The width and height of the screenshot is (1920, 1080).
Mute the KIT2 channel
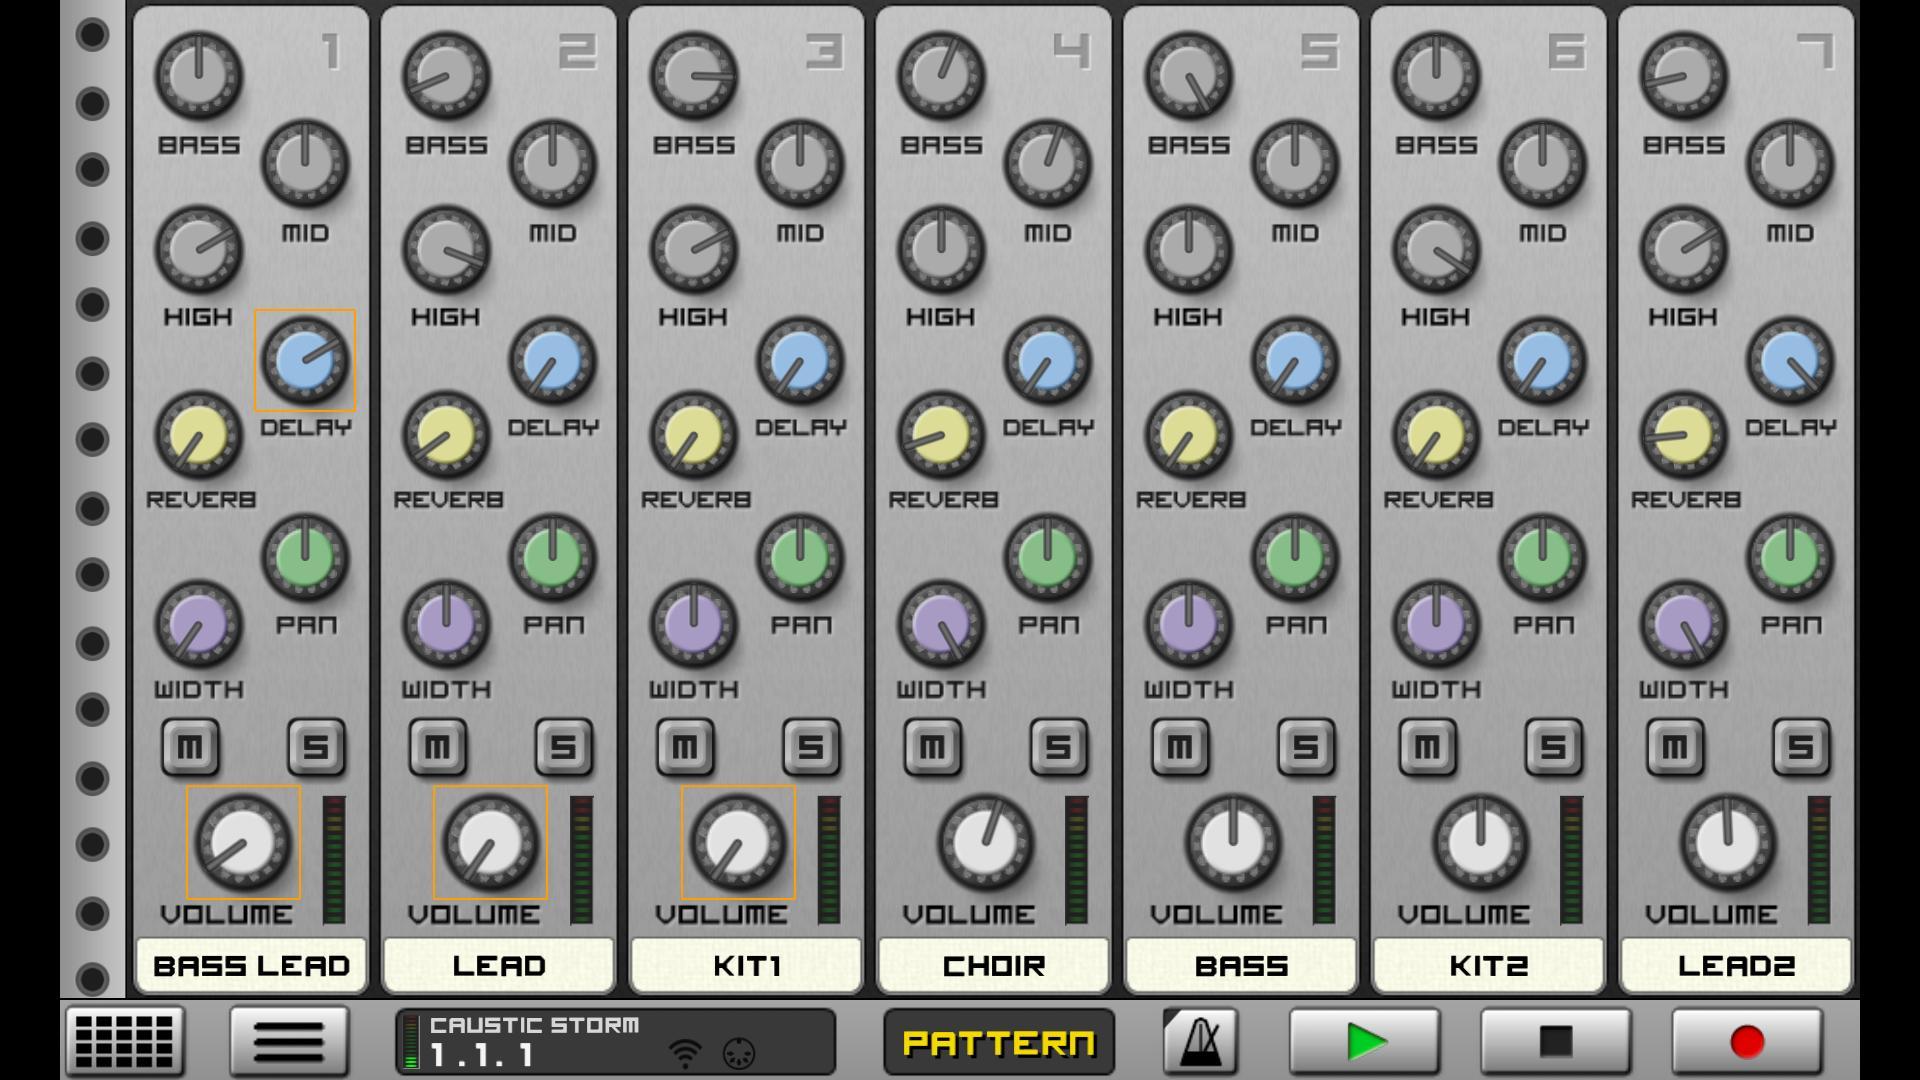(x=1428, y=748)
